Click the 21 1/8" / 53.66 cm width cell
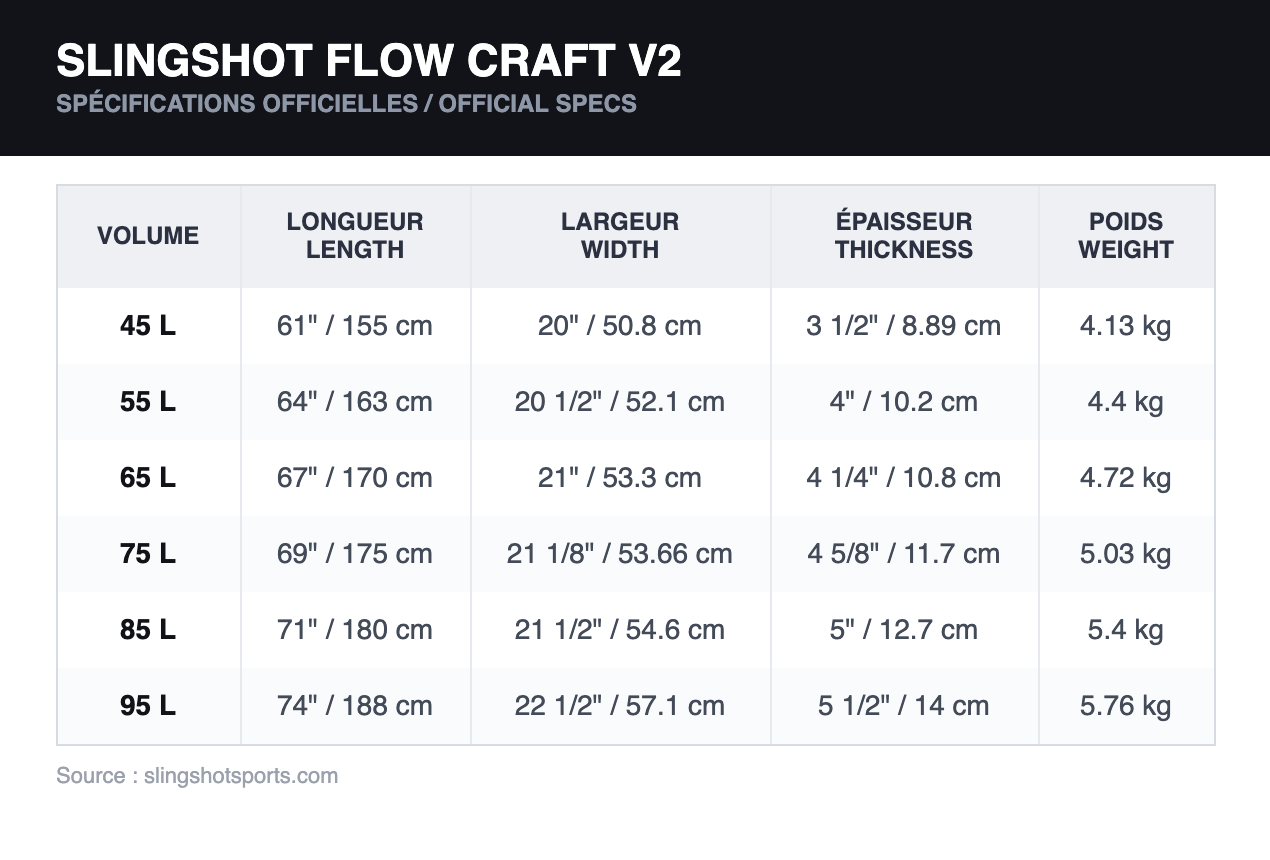The height and width of the screenshot is (860, 1270). coord(620,554)
